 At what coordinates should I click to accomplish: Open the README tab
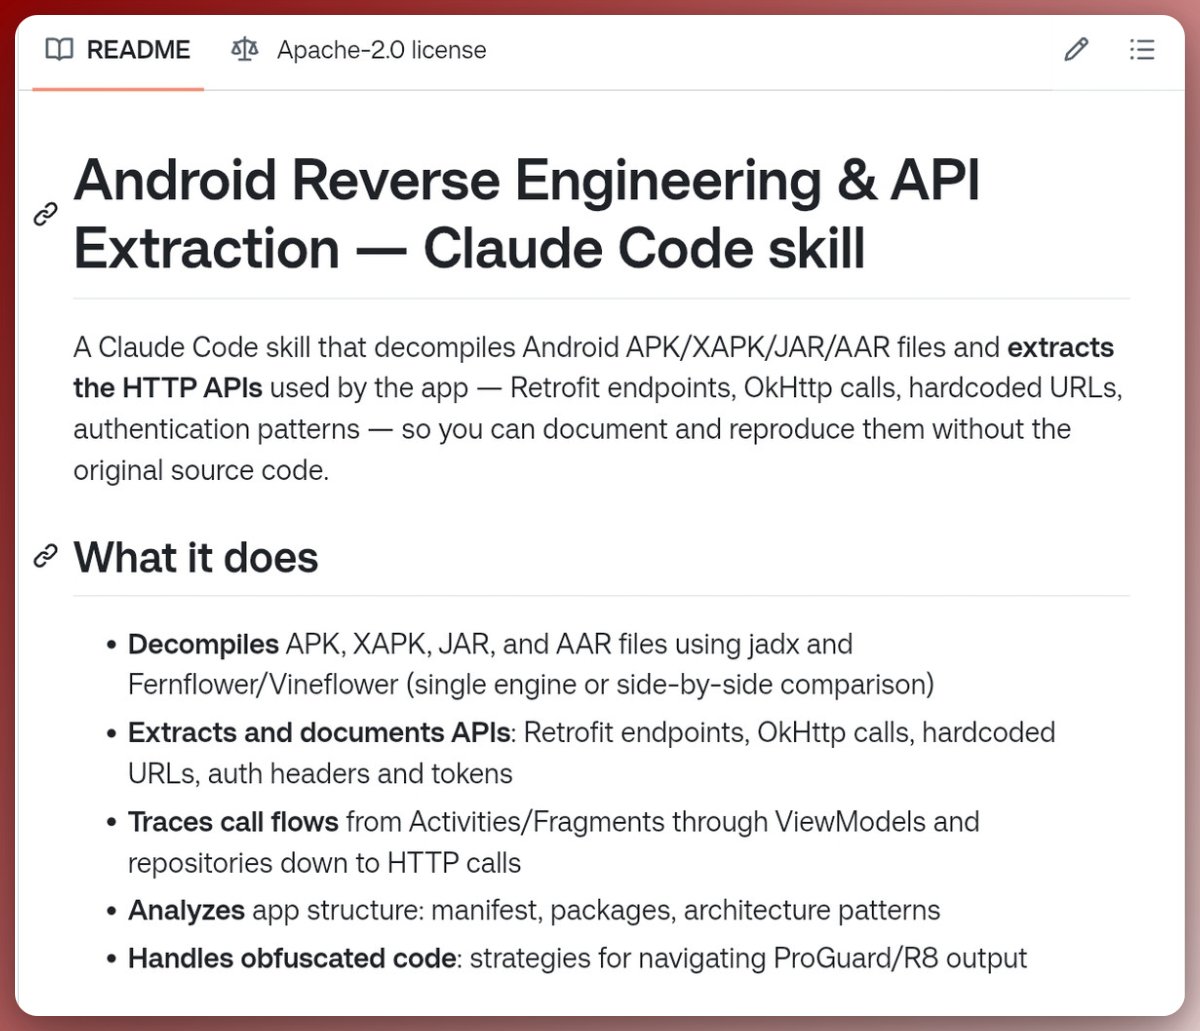(x=118, y=50)
